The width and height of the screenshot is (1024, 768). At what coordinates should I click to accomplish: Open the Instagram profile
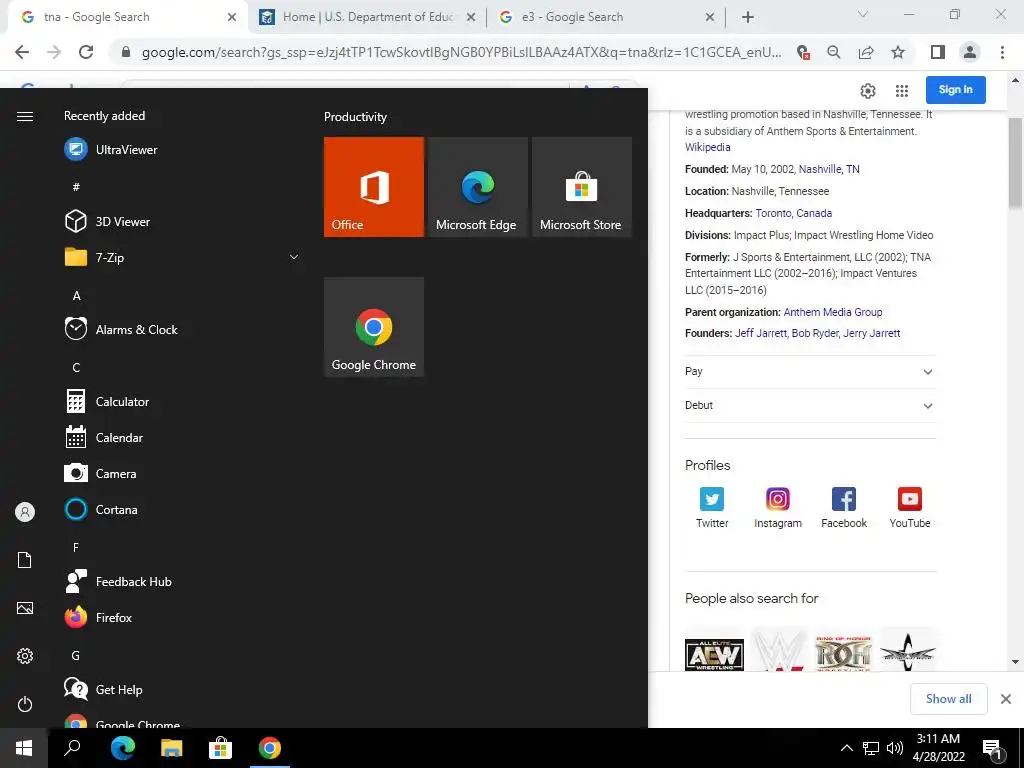[x=778, y=507]
